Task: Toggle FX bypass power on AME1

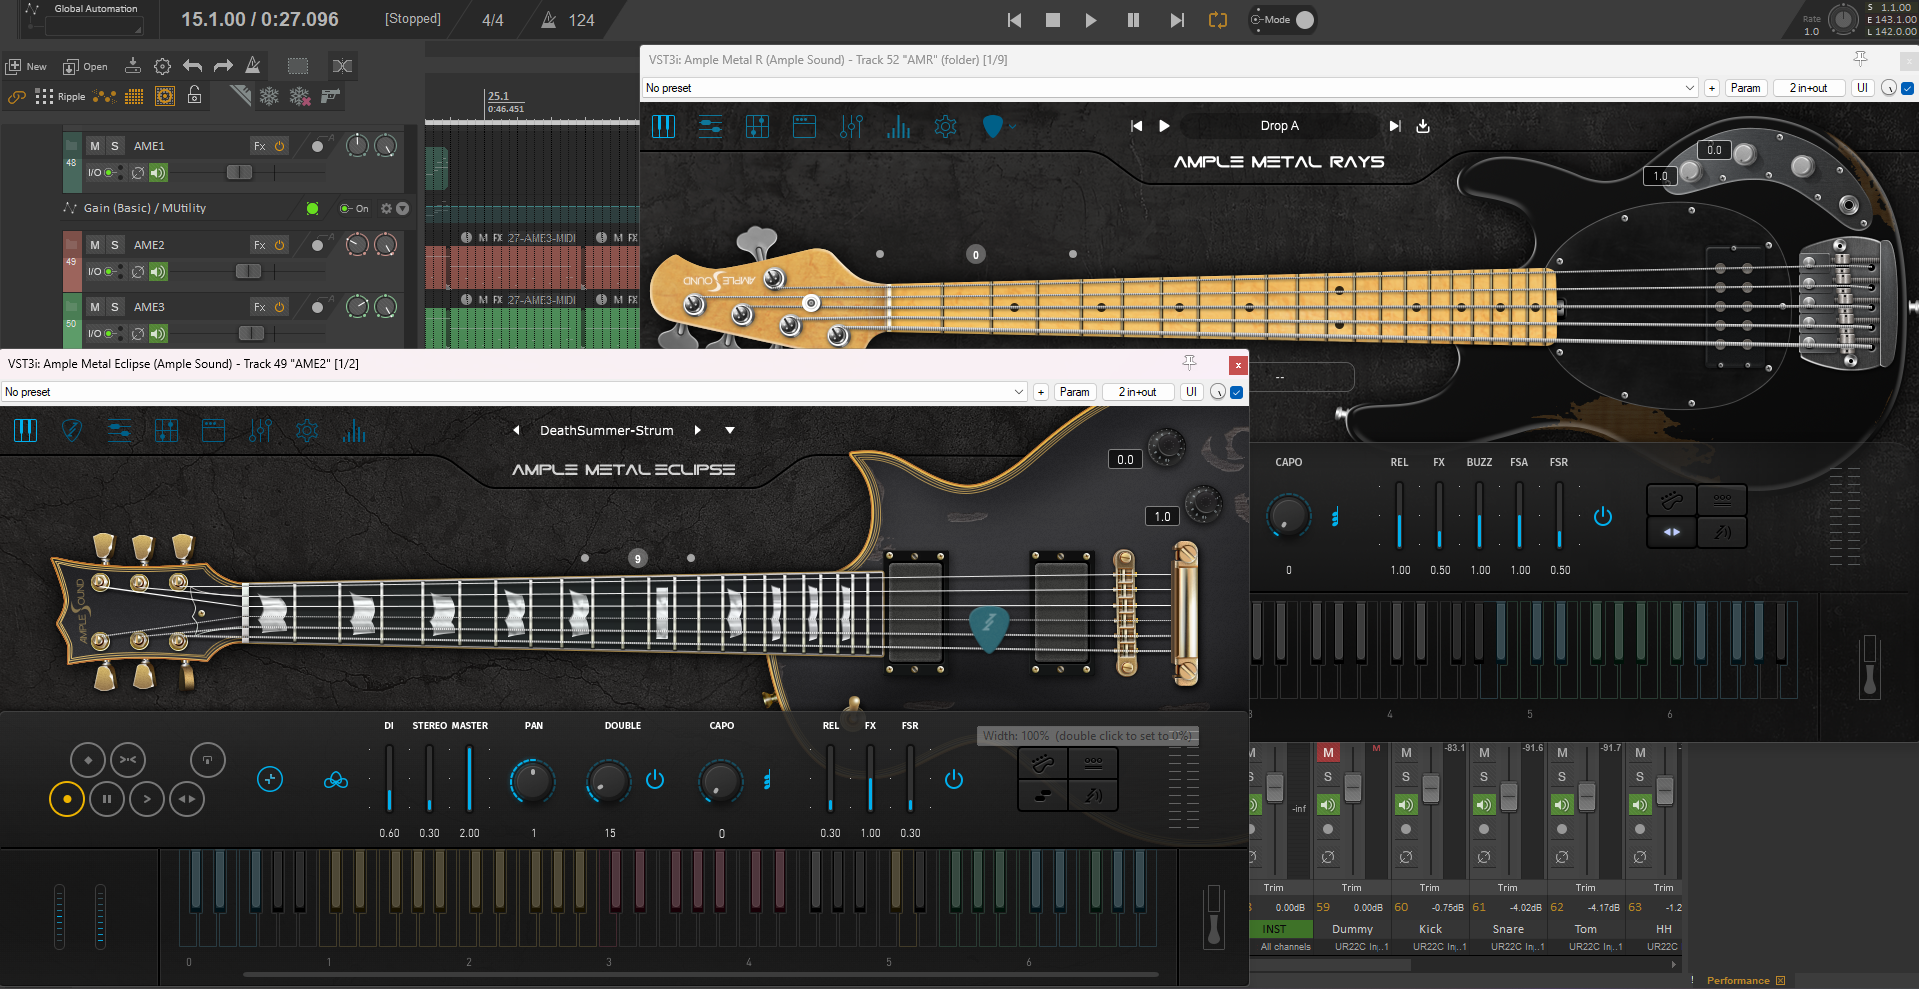Action: click(280, 146)
